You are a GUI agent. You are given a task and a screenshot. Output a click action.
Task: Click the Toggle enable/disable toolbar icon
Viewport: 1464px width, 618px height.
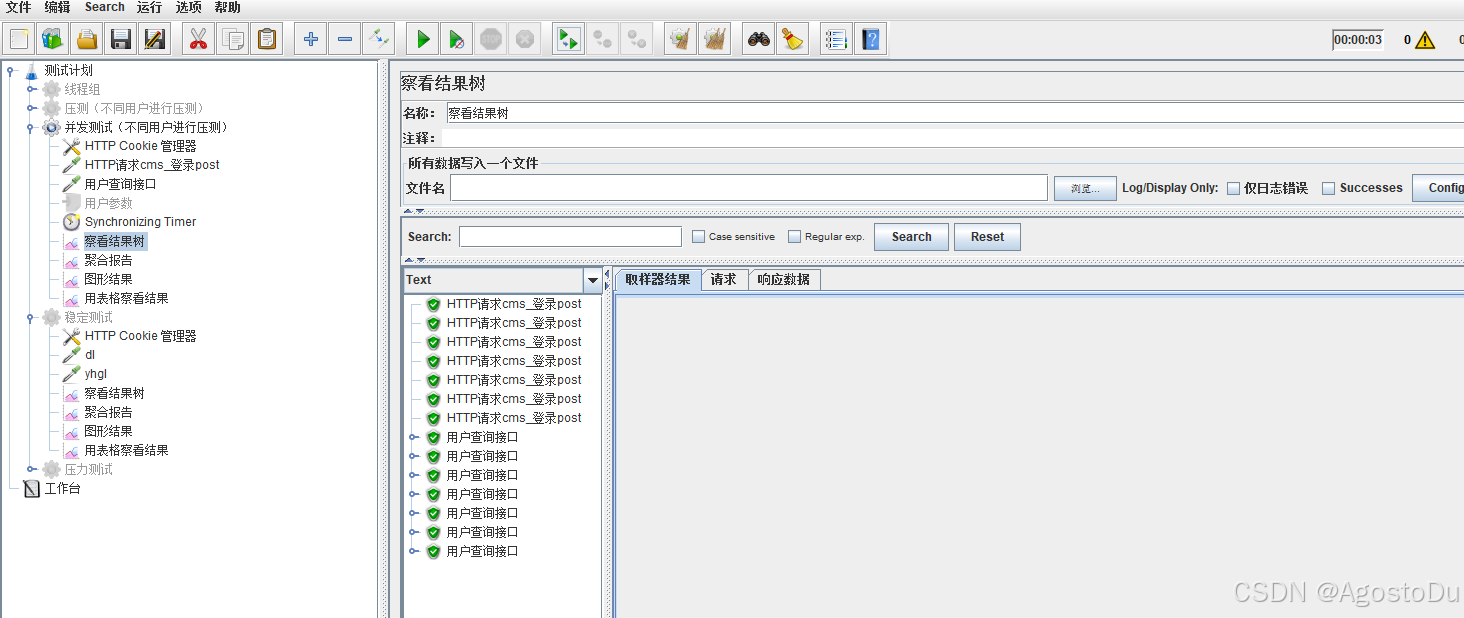pyautogui.click(x=379, y=39)
